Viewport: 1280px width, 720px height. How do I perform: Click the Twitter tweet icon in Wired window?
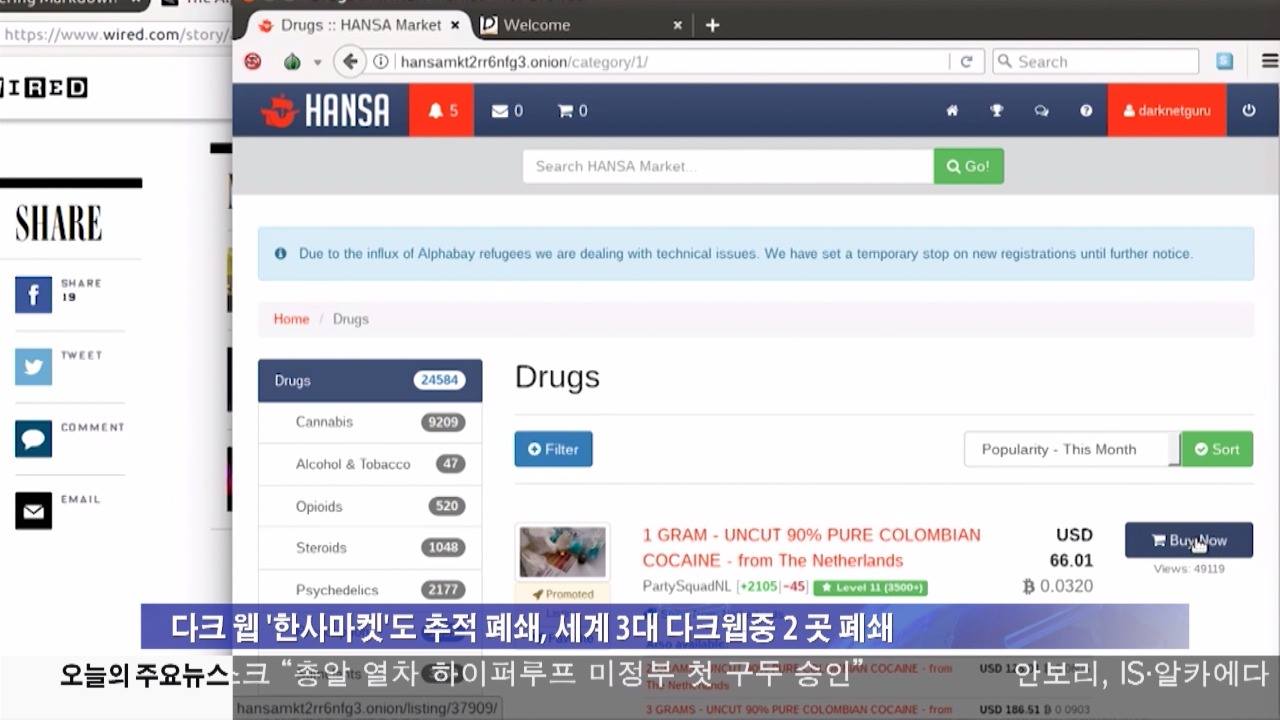click(x=33, y=367)
